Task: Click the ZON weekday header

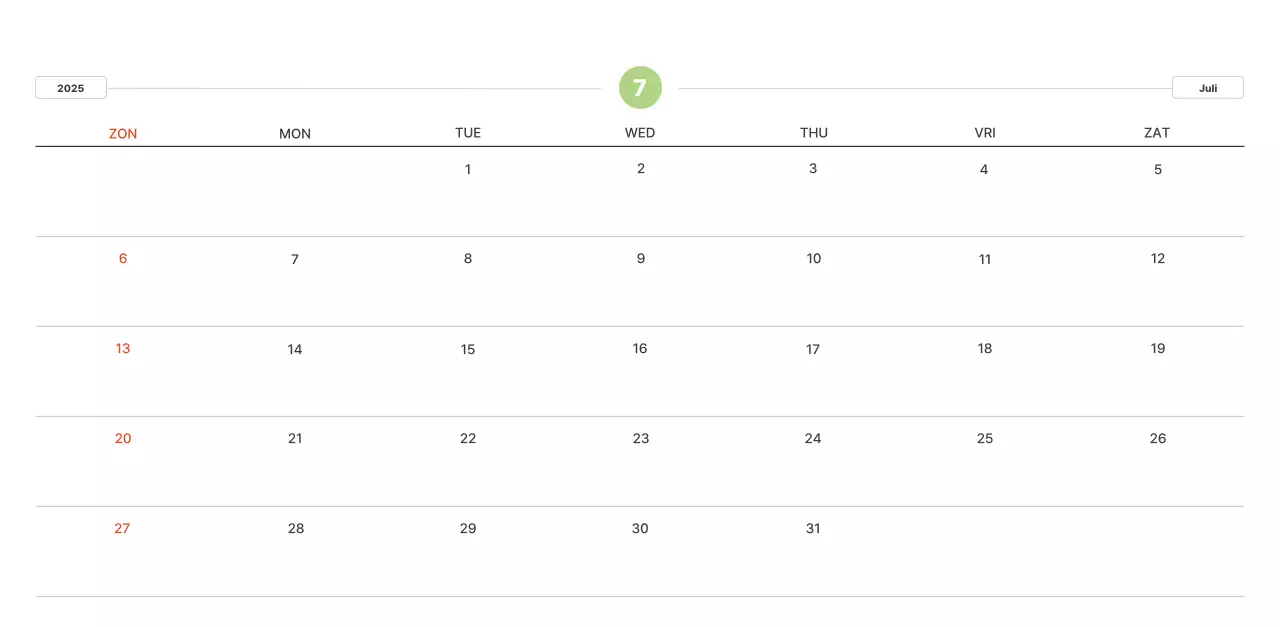Action: point(123,133)
